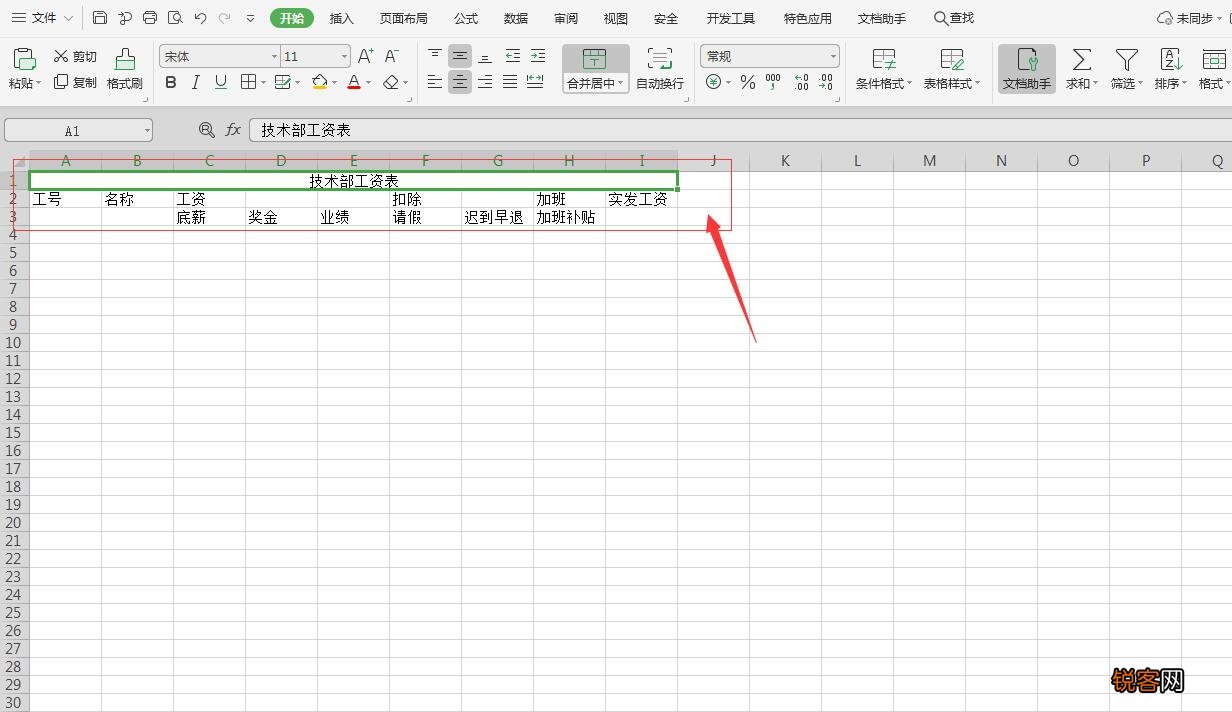Click the currency format (¥) icon
The width and height of the screenshot is (1232, 712).
click(713, 83)
